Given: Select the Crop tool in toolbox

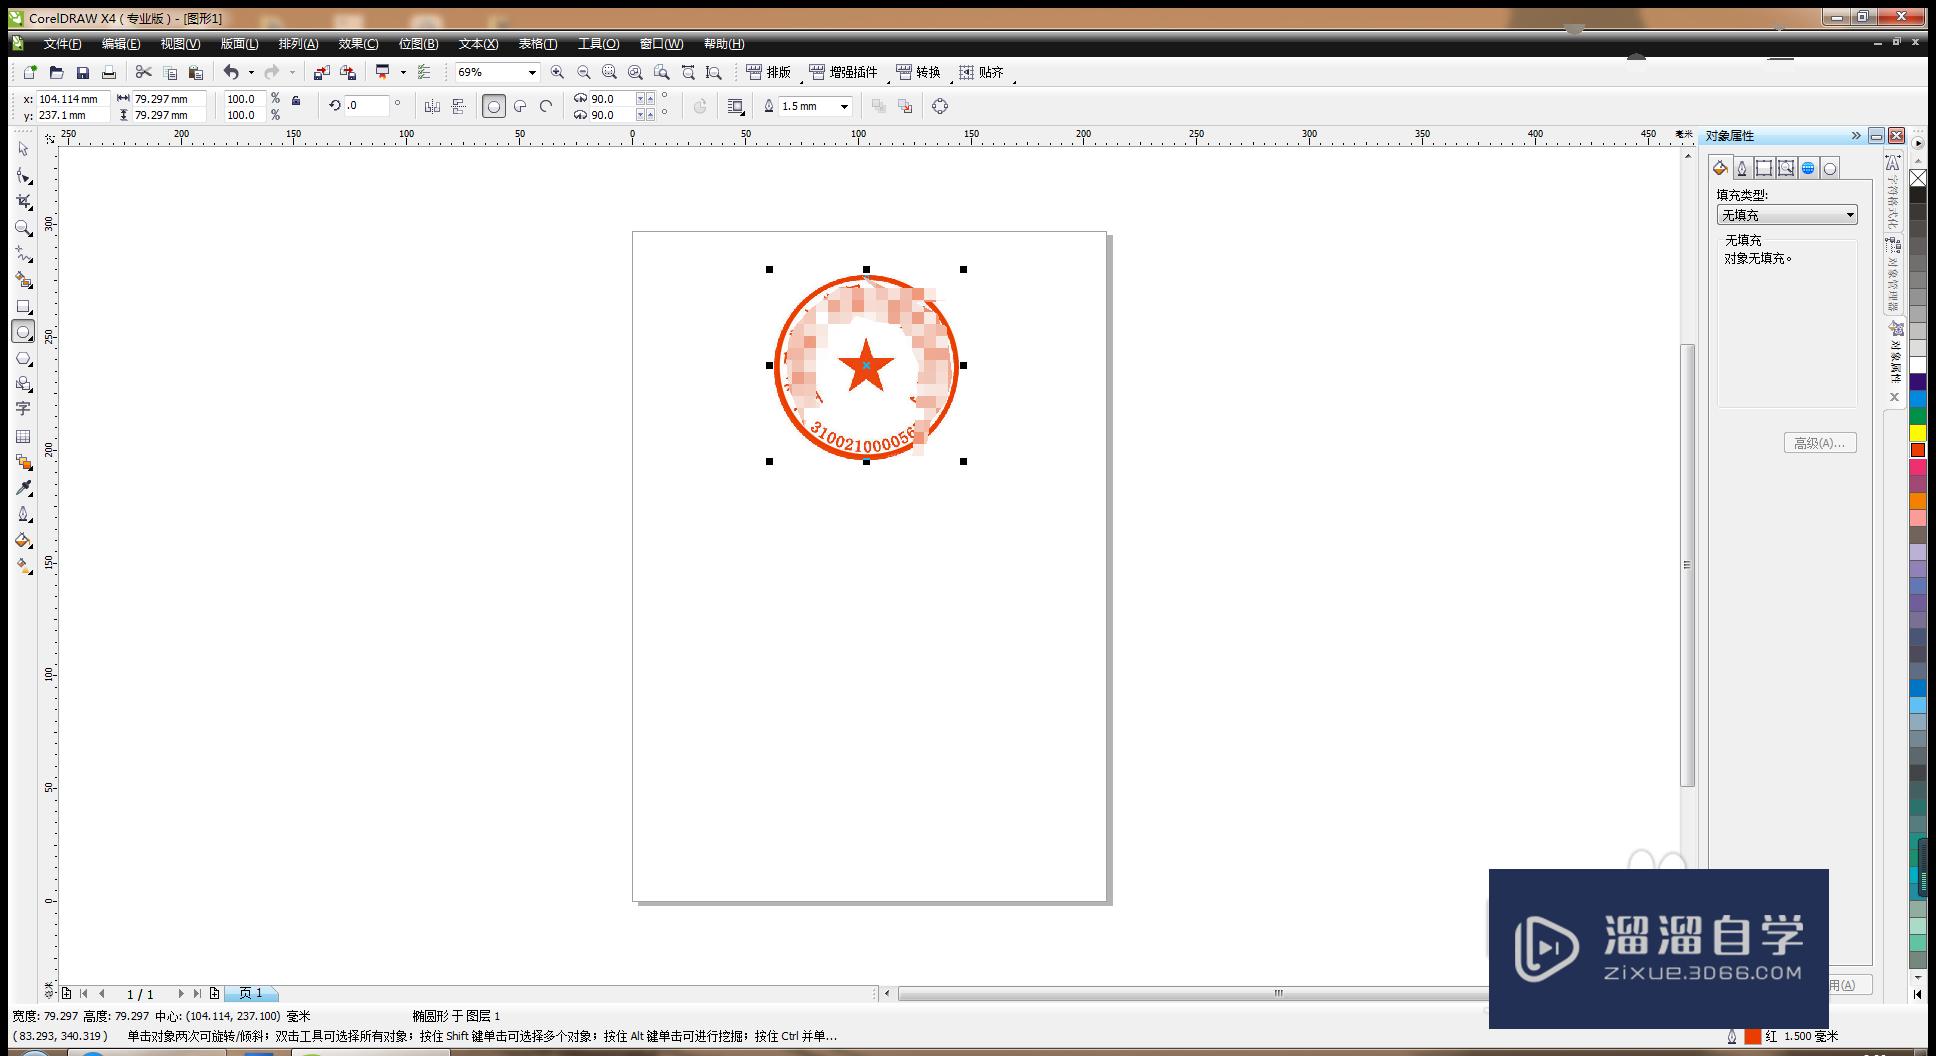Looking at the screenshot, I should pos(23,202).
